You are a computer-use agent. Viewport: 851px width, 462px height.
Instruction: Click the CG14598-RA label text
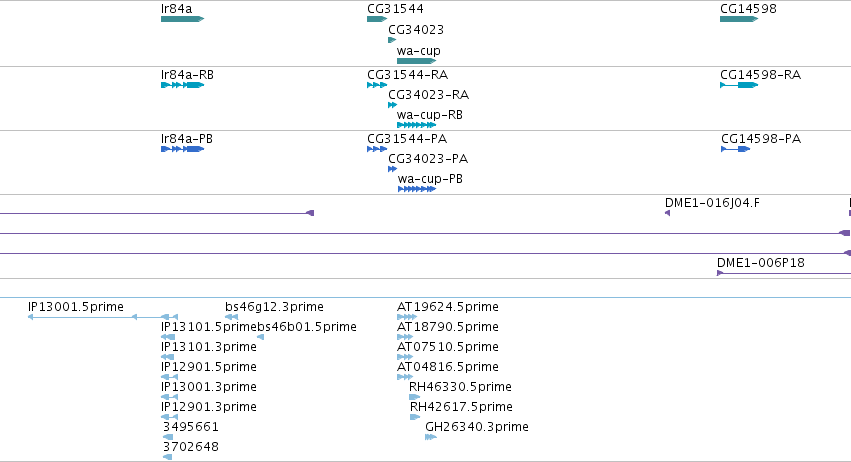tap(760, 75)
